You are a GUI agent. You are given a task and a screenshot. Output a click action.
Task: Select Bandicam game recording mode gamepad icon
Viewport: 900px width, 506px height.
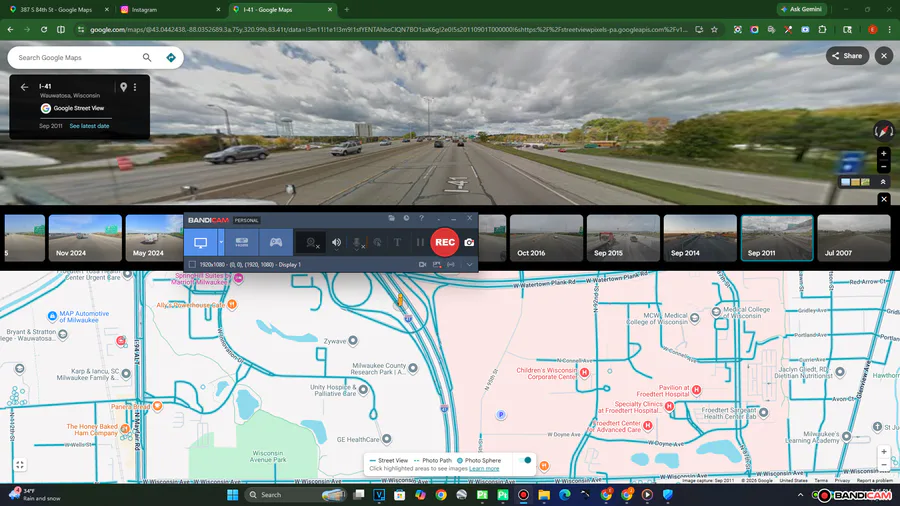(x=276, y=243)
